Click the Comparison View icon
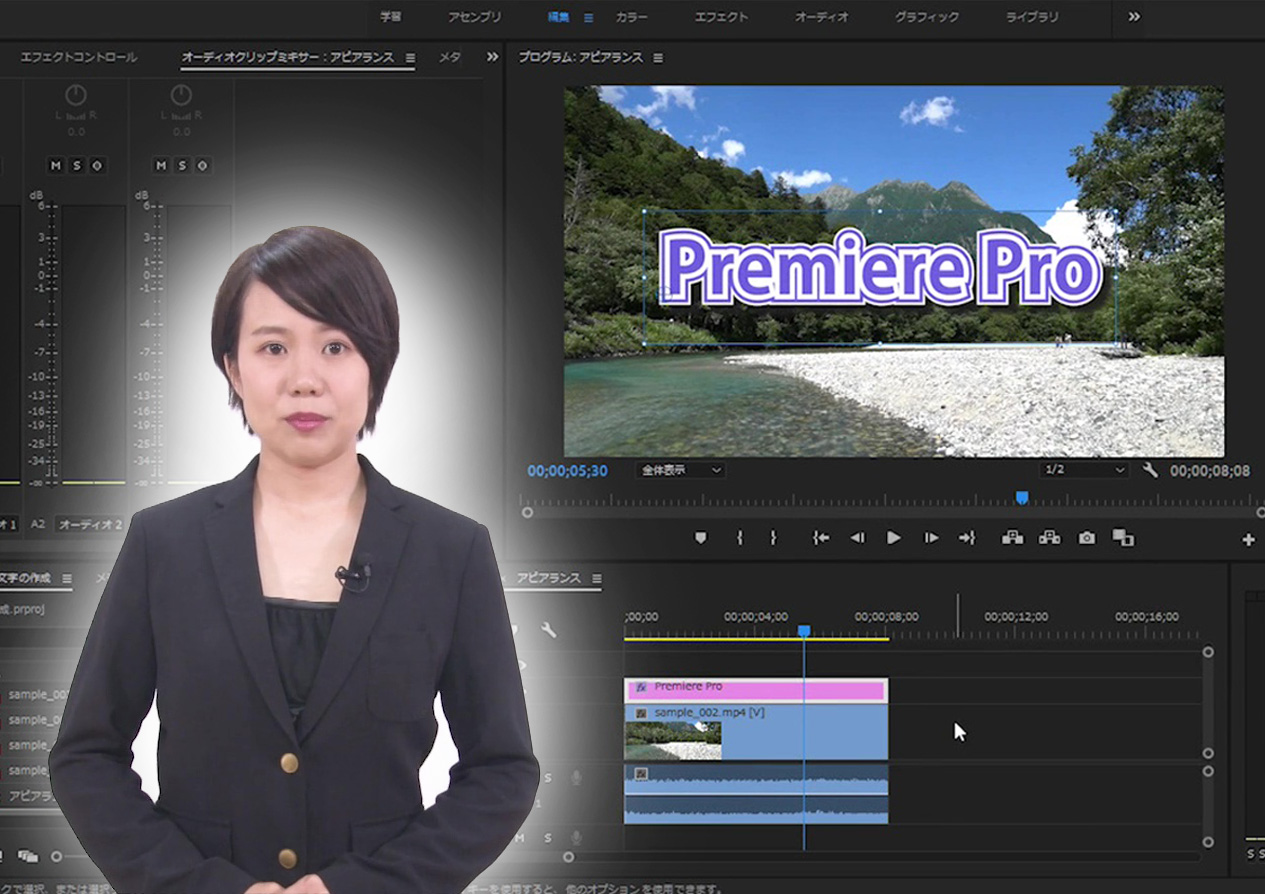 coord(1123,538)
